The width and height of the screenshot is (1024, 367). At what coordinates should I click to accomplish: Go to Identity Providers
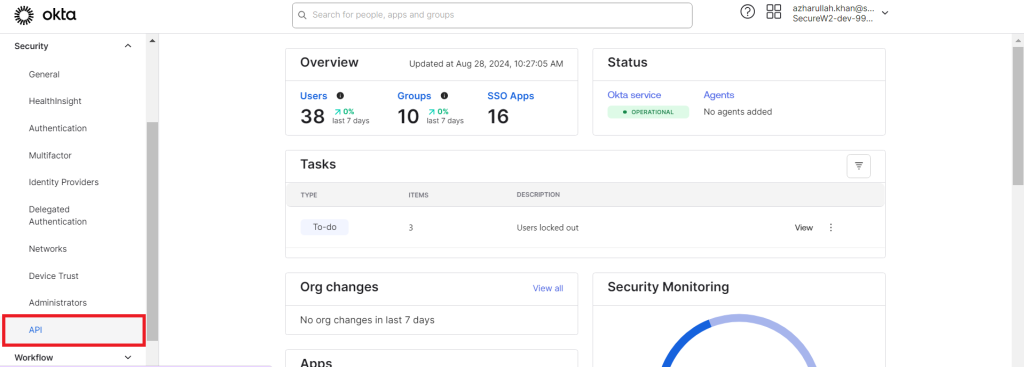pos(63,182)
